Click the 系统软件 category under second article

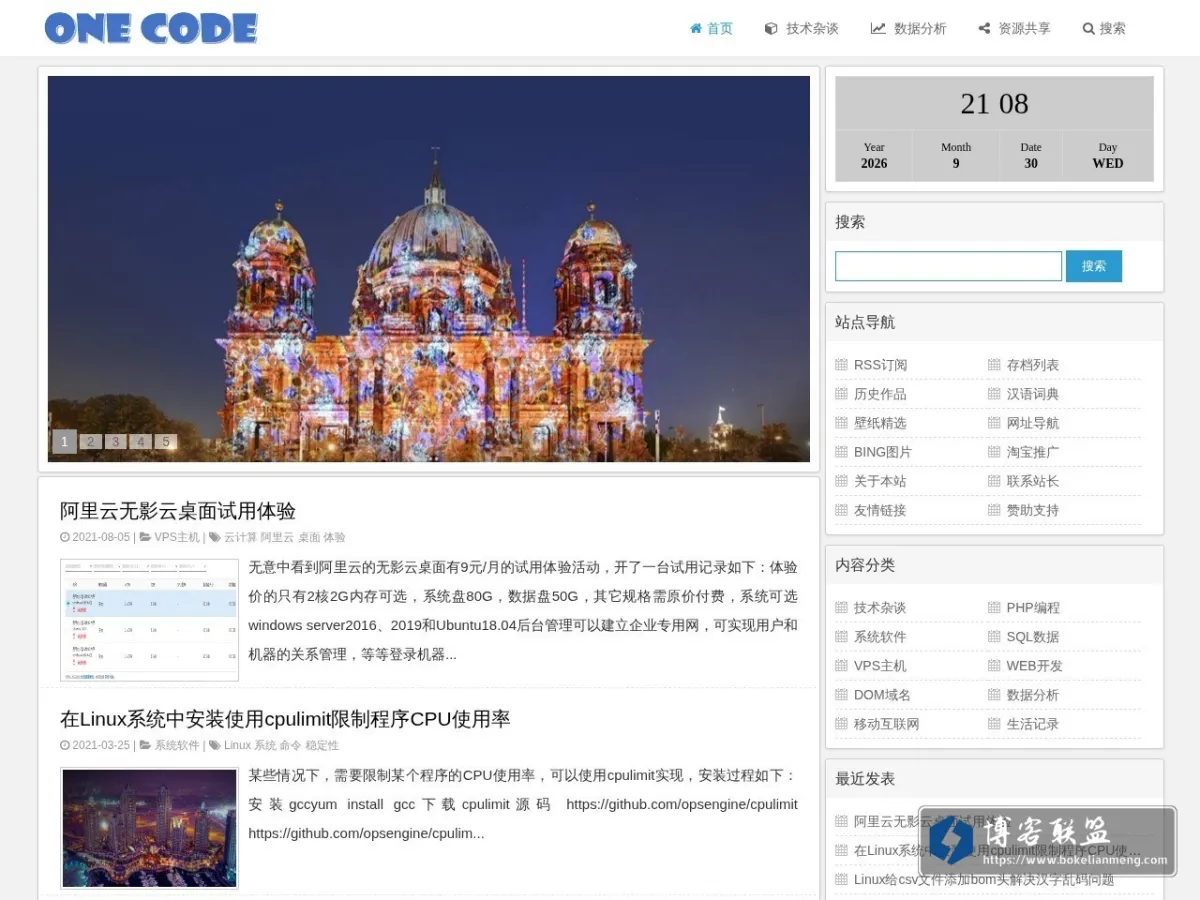pos(177,745)
